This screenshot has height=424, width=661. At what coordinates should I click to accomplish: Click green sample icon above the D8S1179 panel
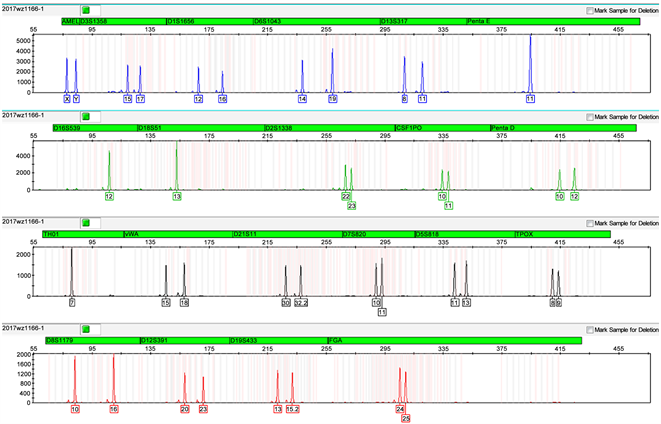[86, 328]
